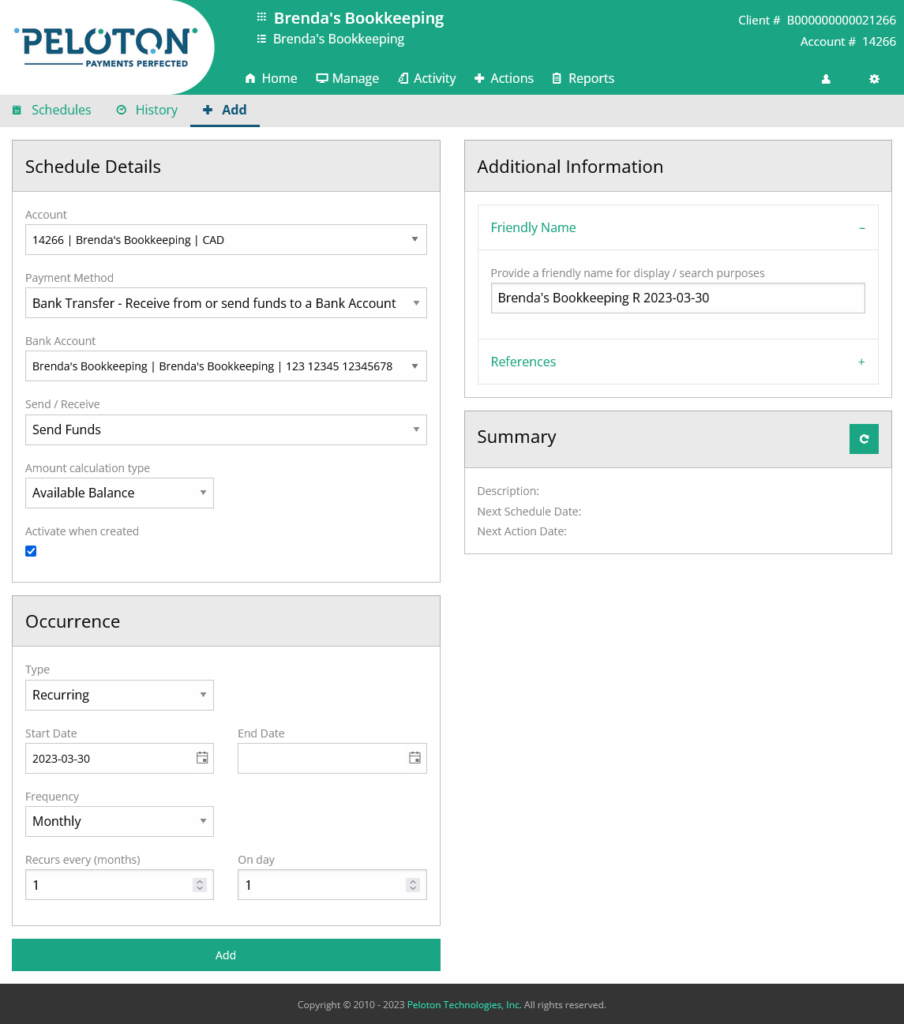The image size is (904, 1024).
Task: Switch to the History tab
Action: click(x=147, y=110)
